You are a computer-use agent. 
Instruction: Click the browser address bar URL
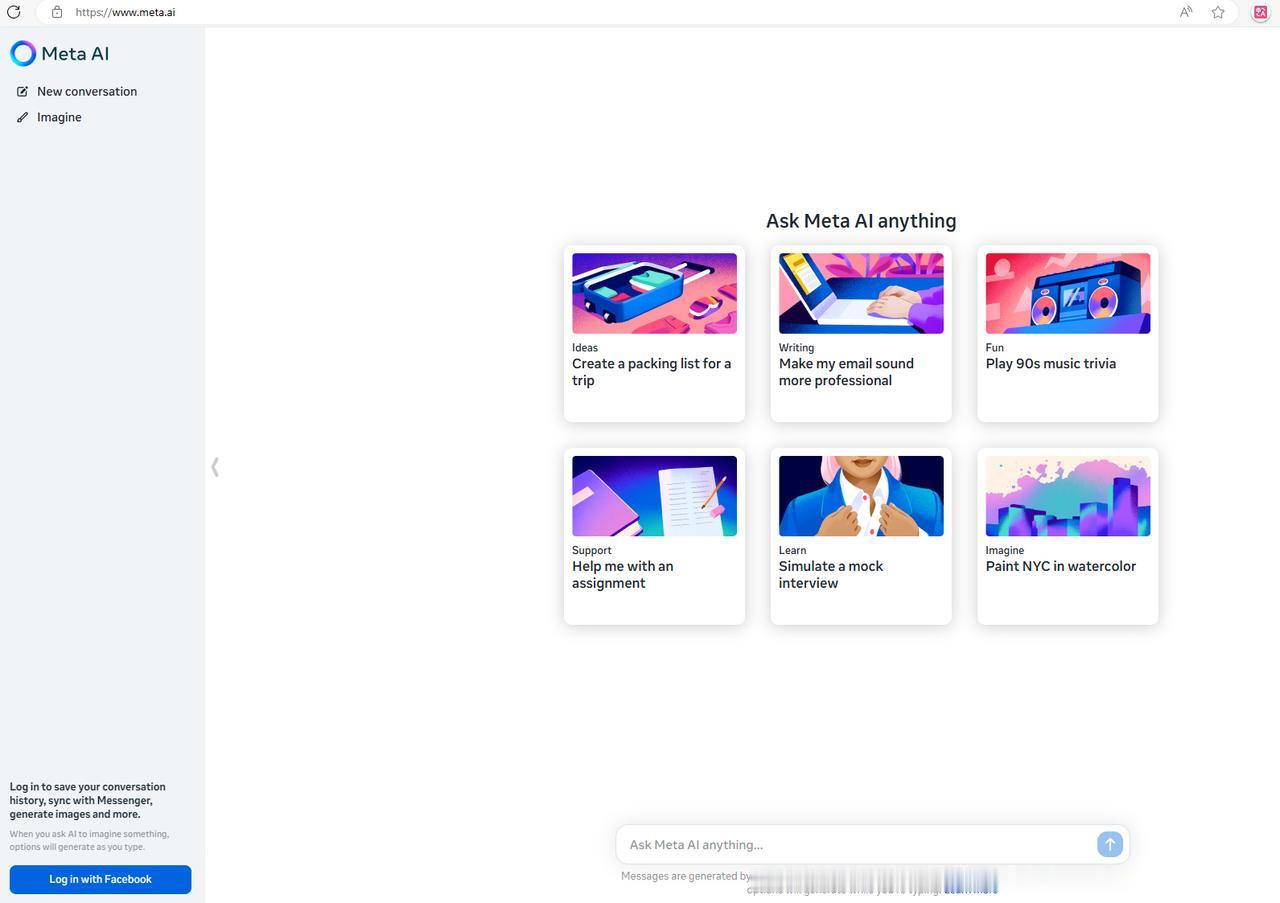click(125, 12)
